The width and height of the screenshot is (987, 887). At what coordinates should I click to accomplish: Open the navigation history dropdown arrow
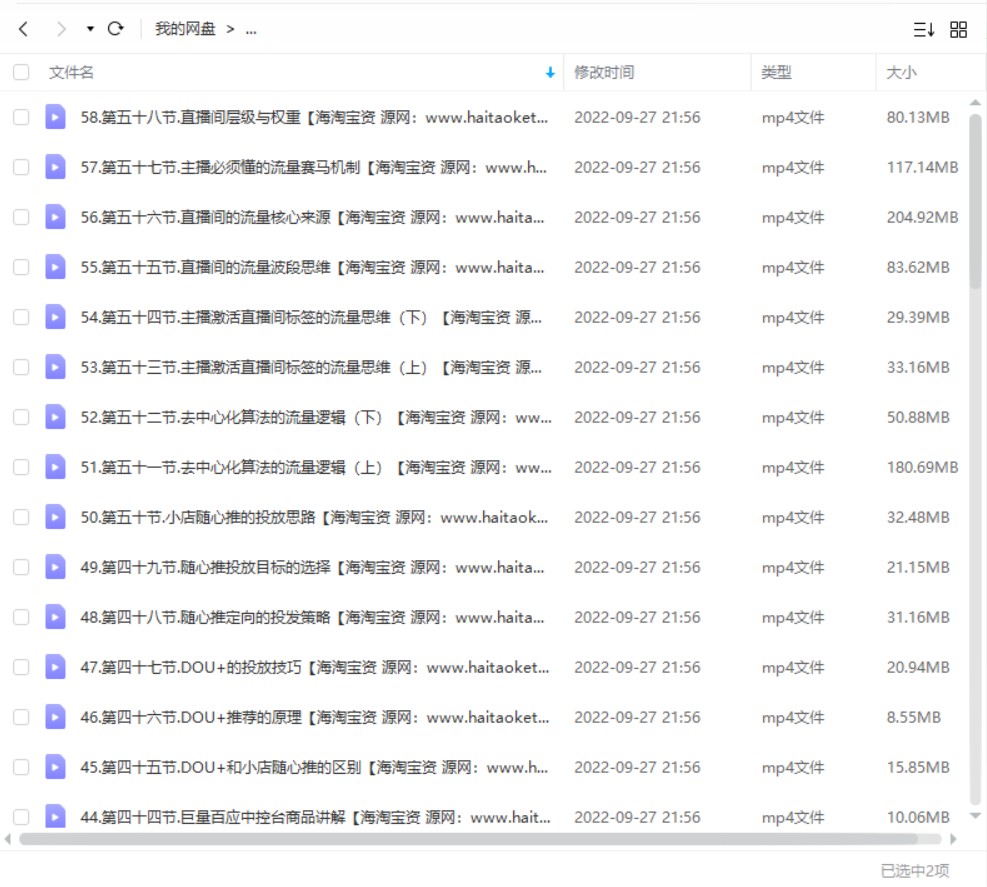(x=90, y=29)
